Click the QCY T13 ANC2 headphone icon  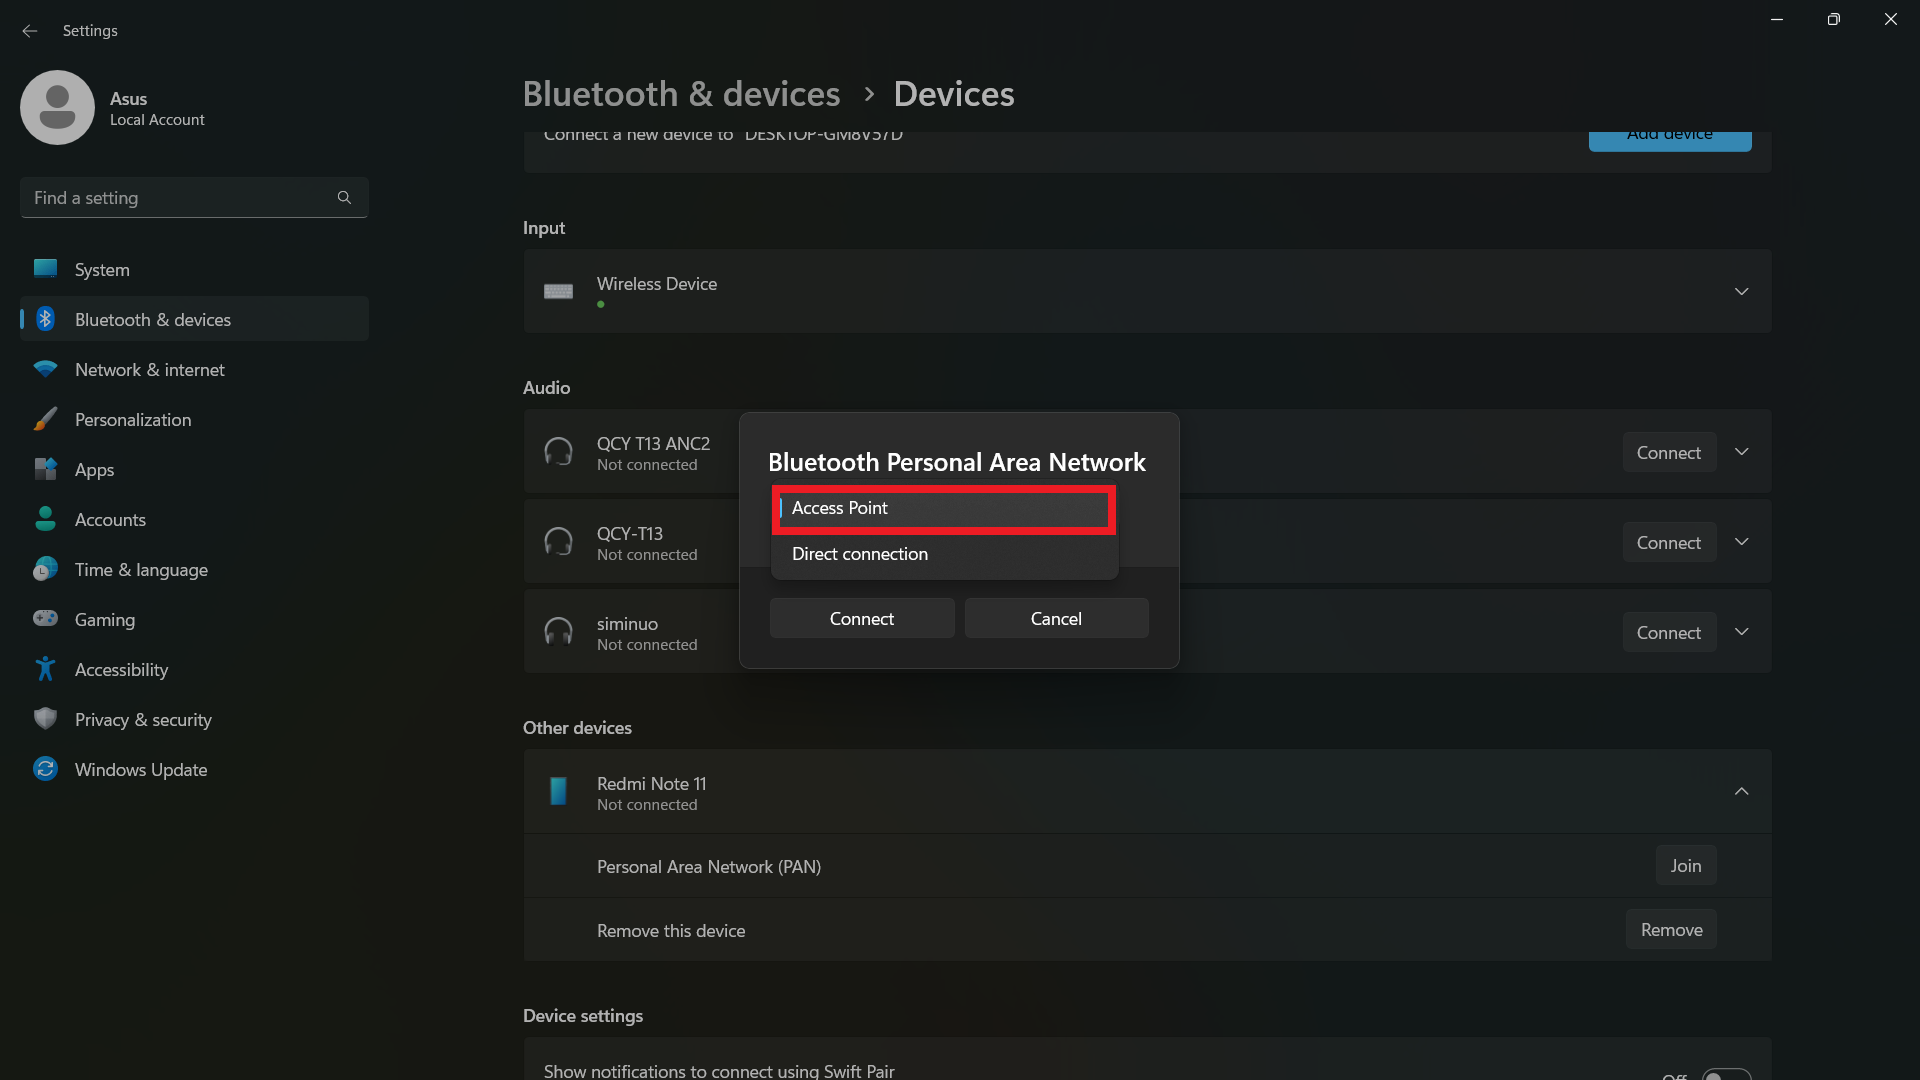558,452
